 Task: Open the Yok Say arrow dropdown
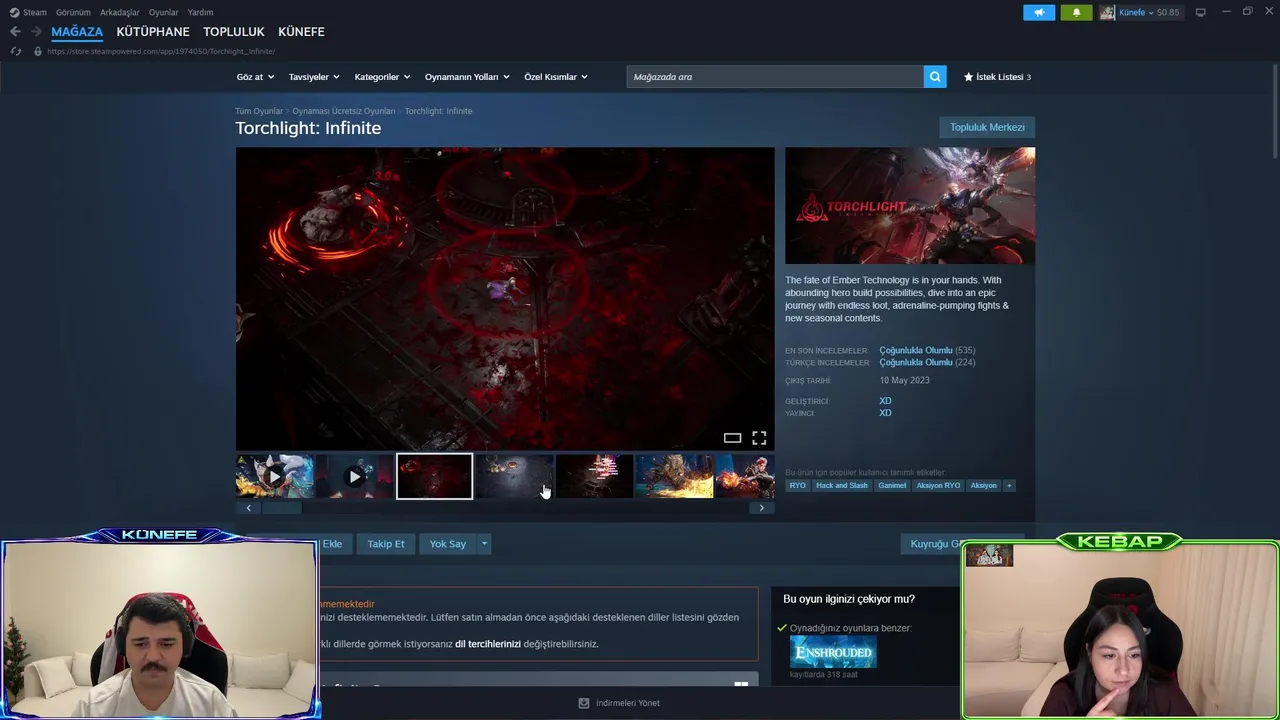click(x=484, y=544)
